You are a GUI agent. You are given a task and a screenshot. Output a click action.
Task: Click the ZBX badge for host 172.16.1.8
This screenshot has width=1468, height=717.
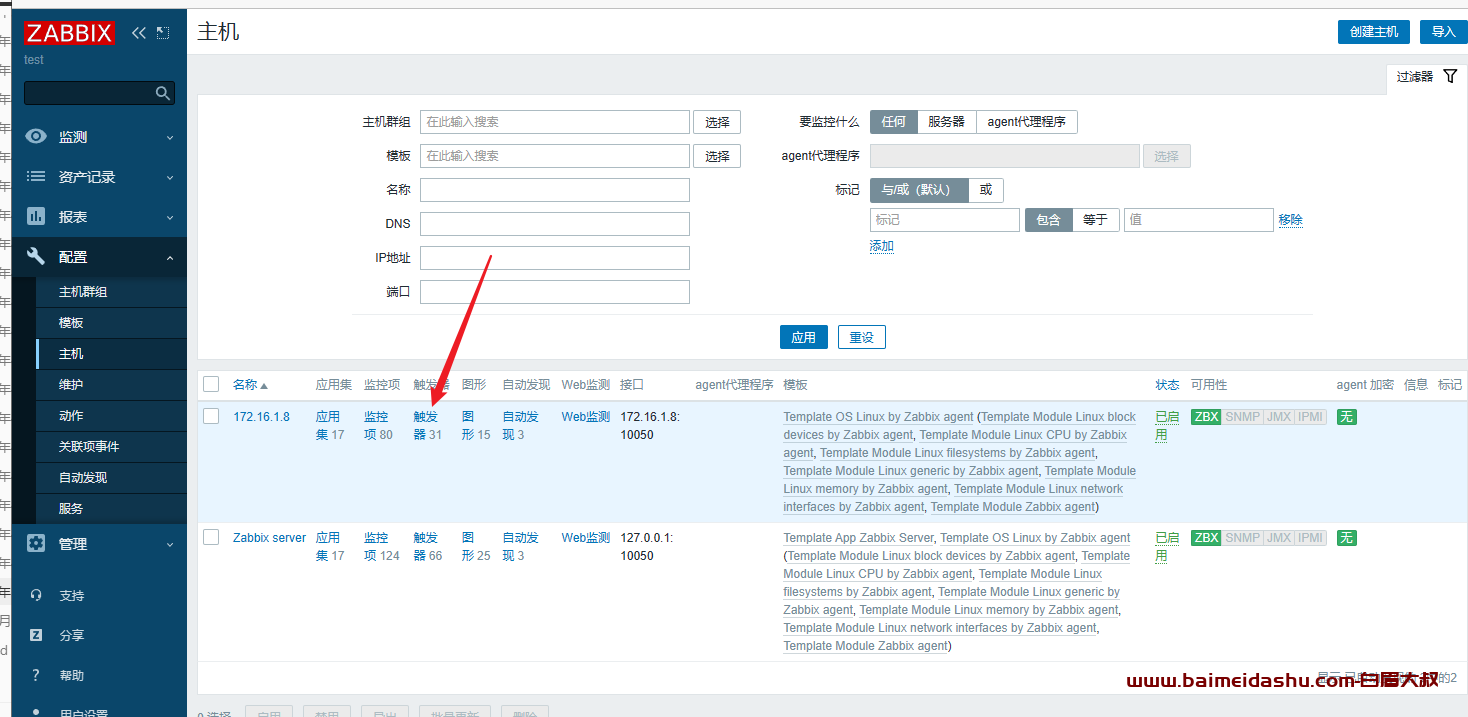[x=1206, y=417]
